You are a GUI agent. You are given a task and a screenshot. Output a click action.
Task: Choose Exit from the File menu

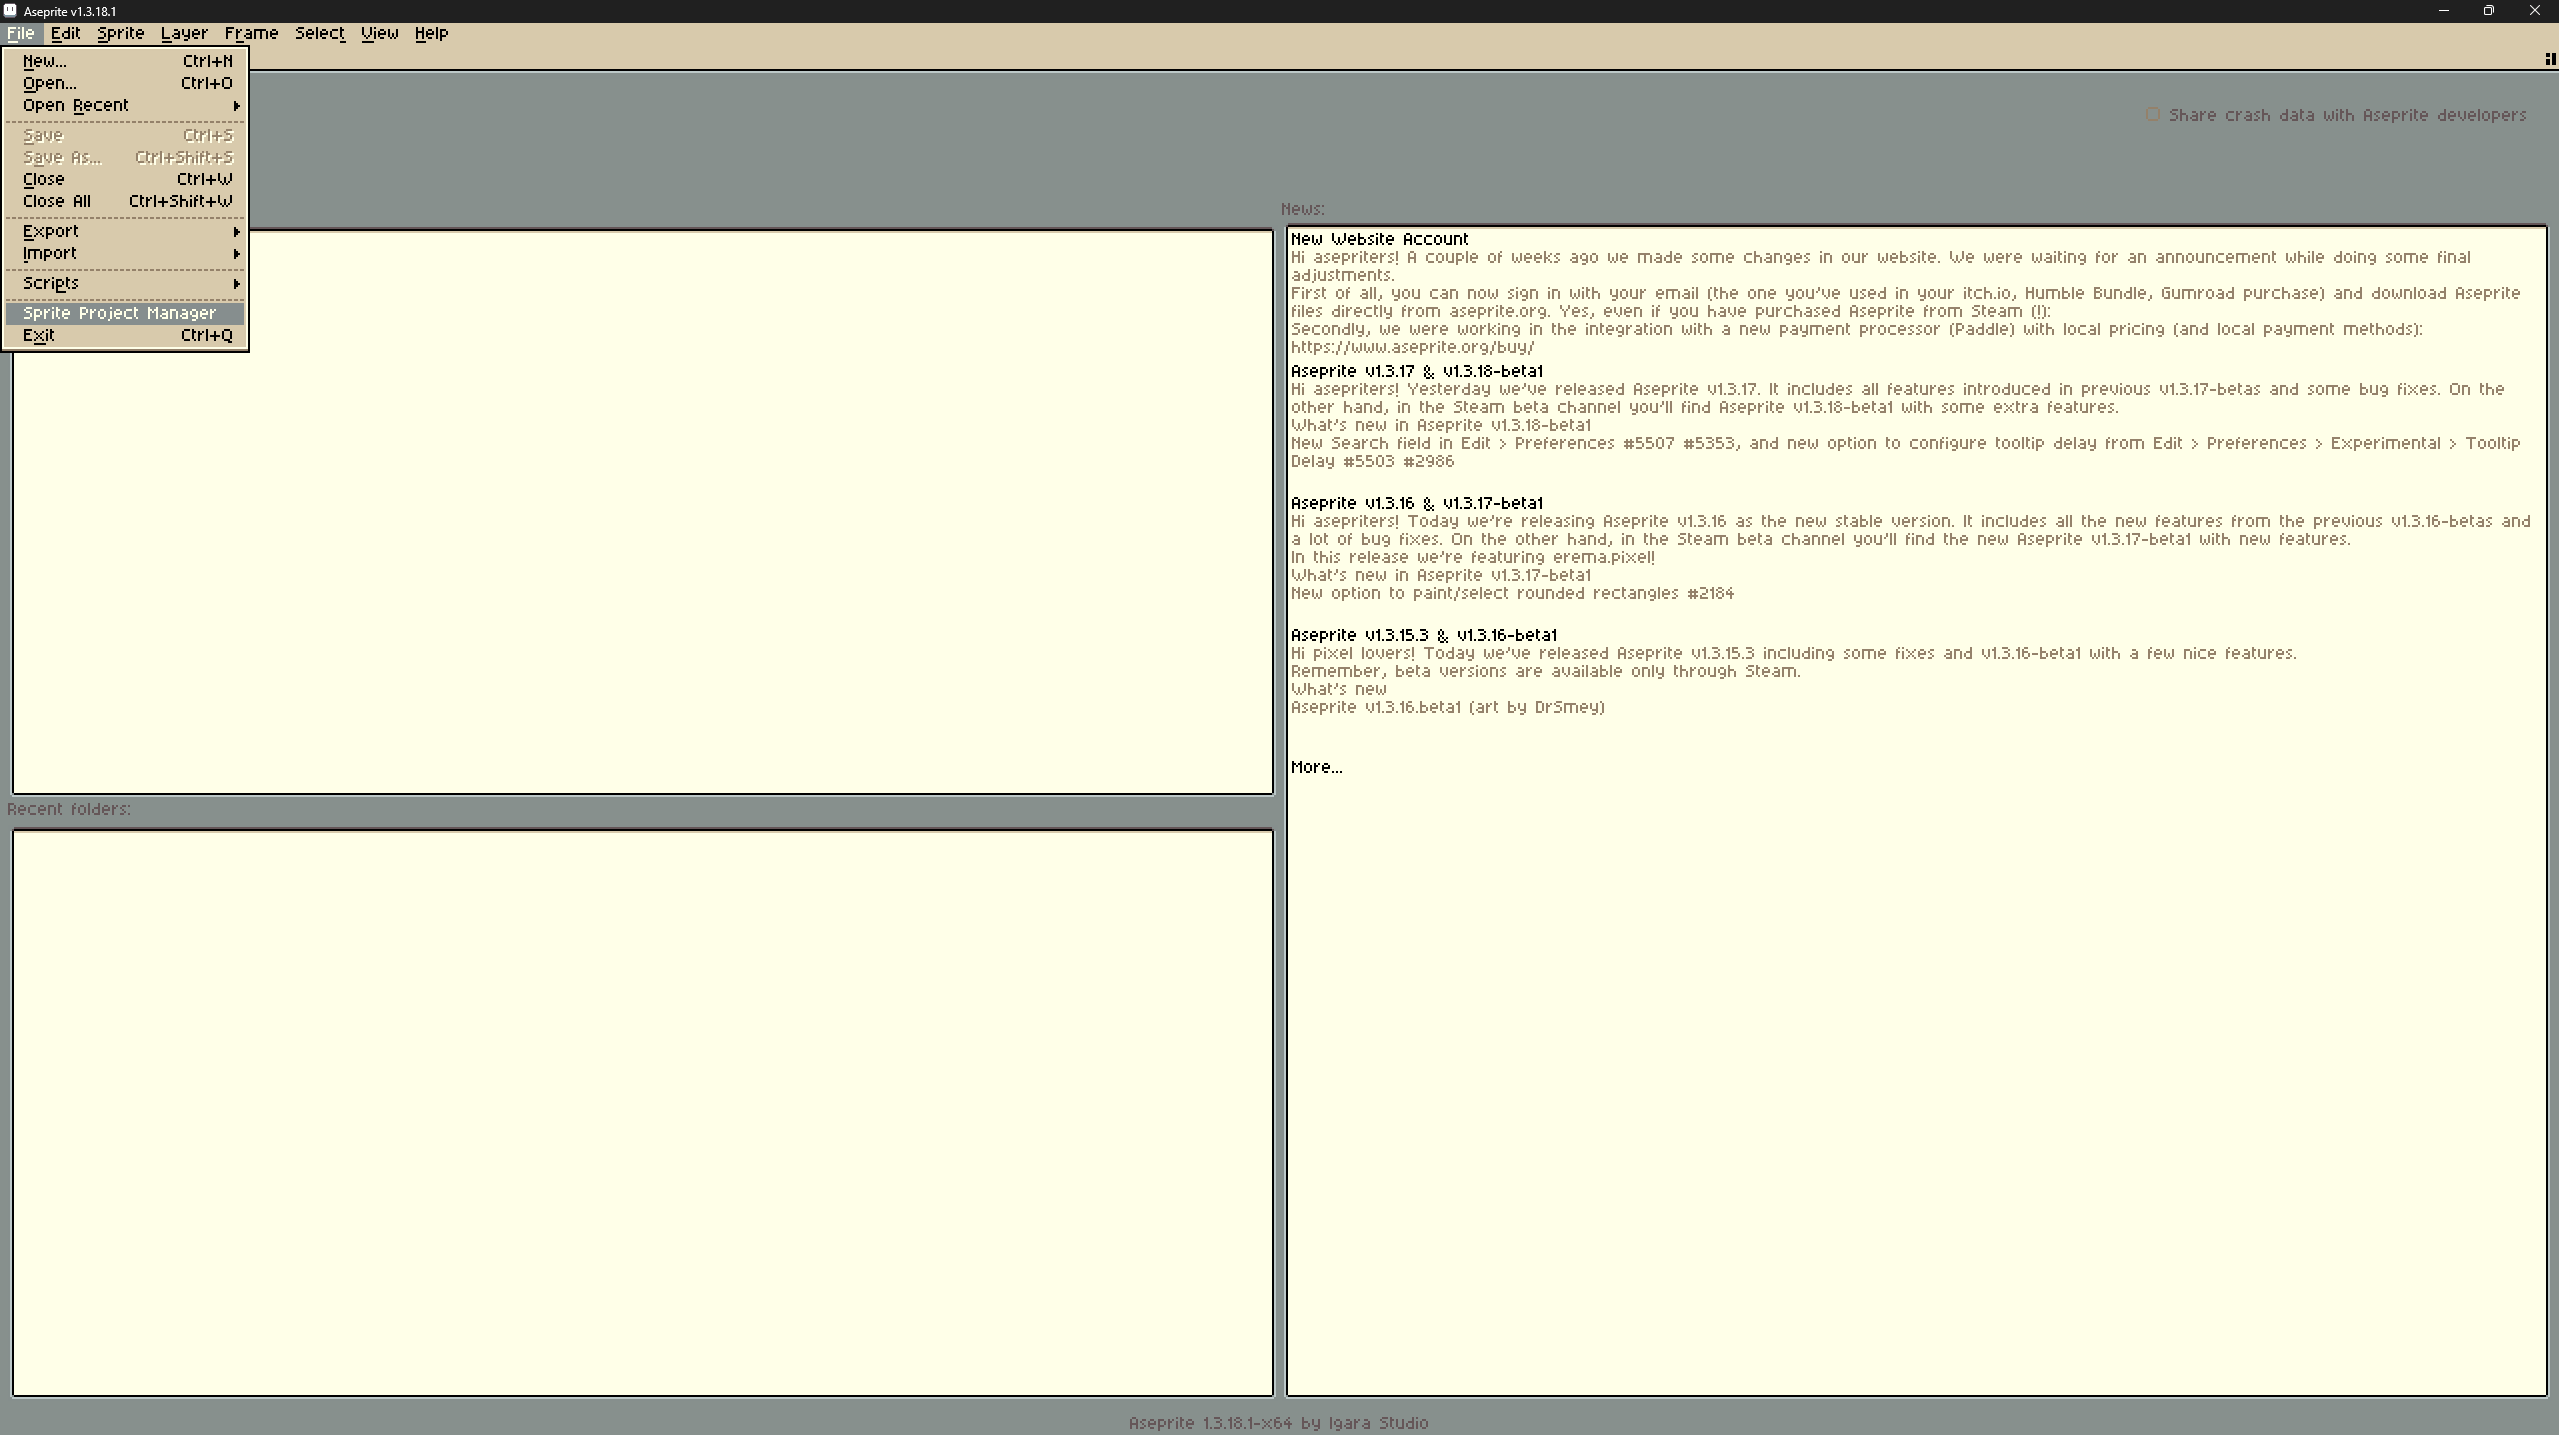point(125,335)
